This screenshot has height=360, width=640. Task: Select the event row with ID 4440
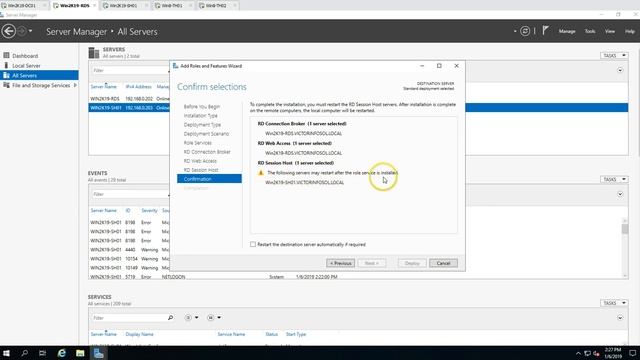tap(129, 249)
